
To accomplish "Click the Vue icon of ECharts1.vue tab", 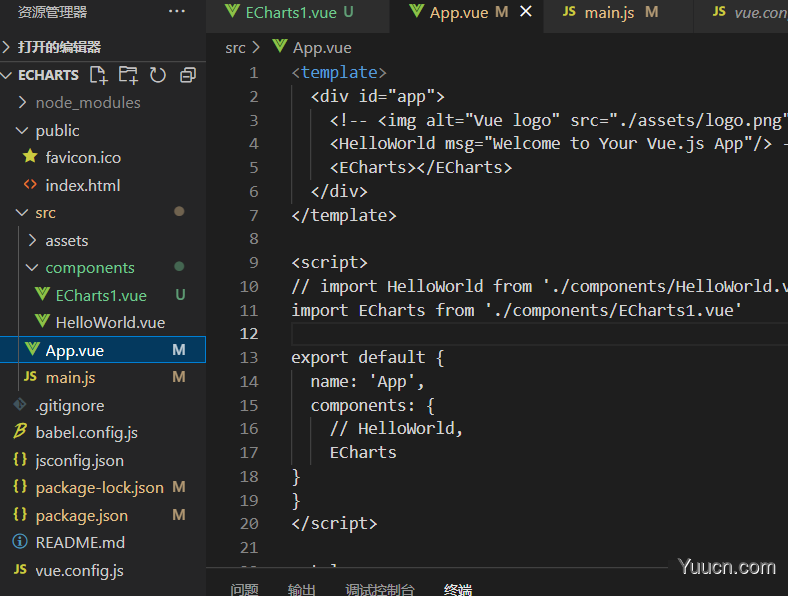I will (x=232, y=12).
